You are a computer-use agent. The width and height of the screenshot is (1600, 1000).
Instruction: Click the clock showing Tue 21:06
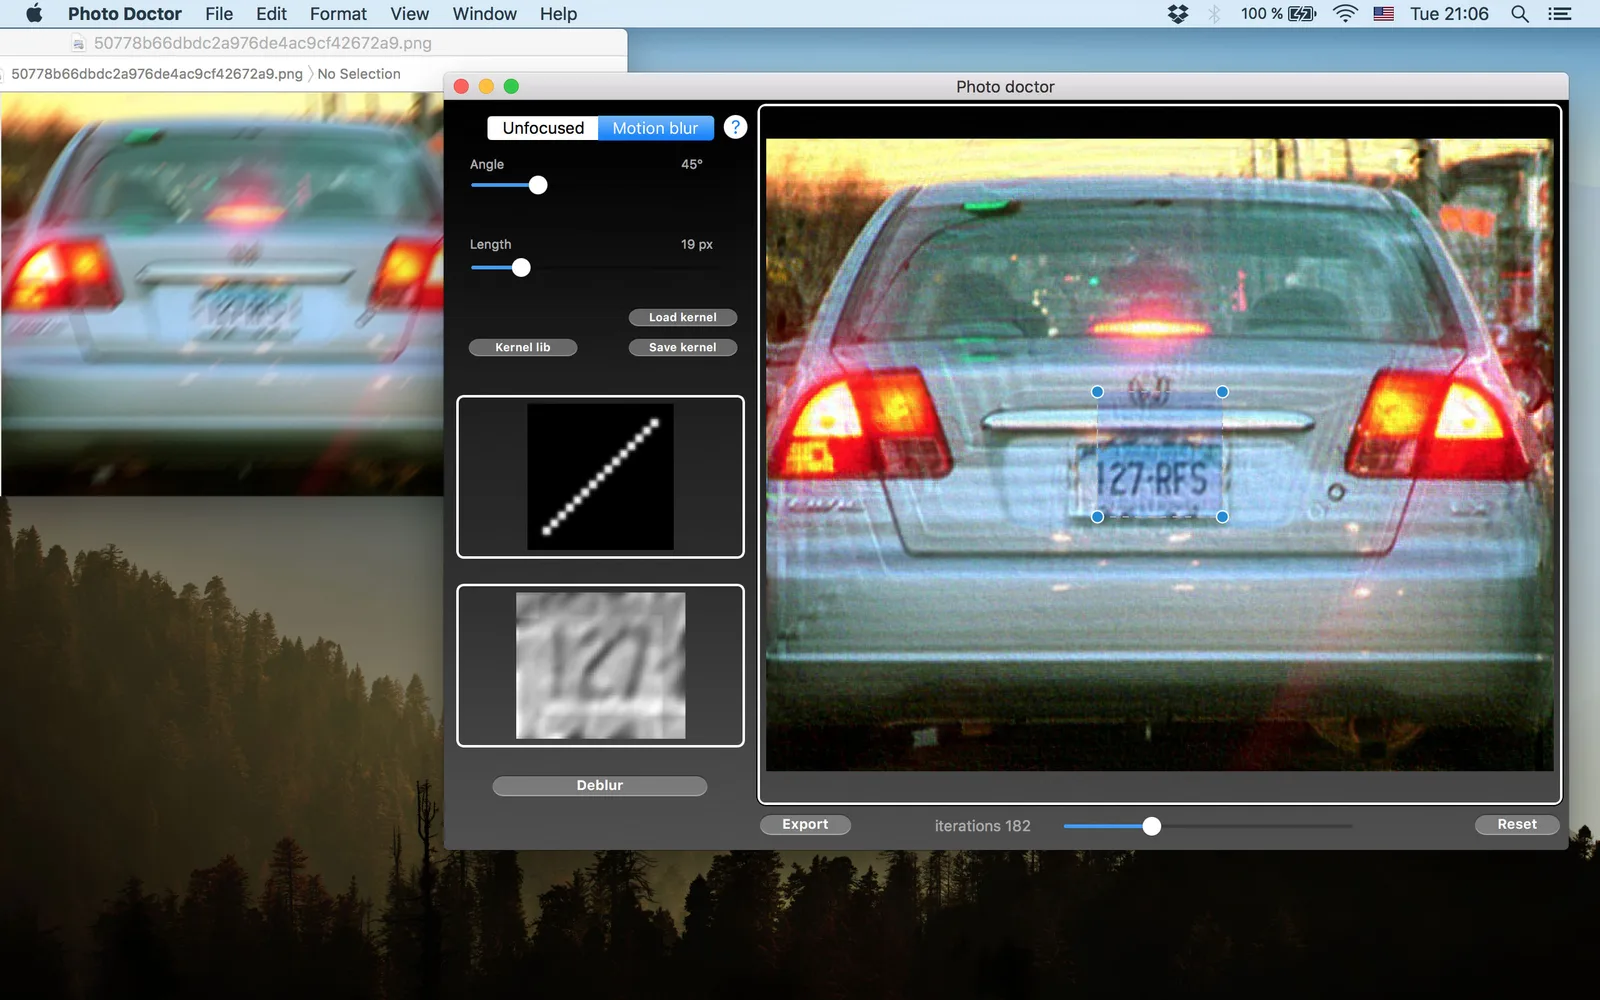(x=1449, y=14)
